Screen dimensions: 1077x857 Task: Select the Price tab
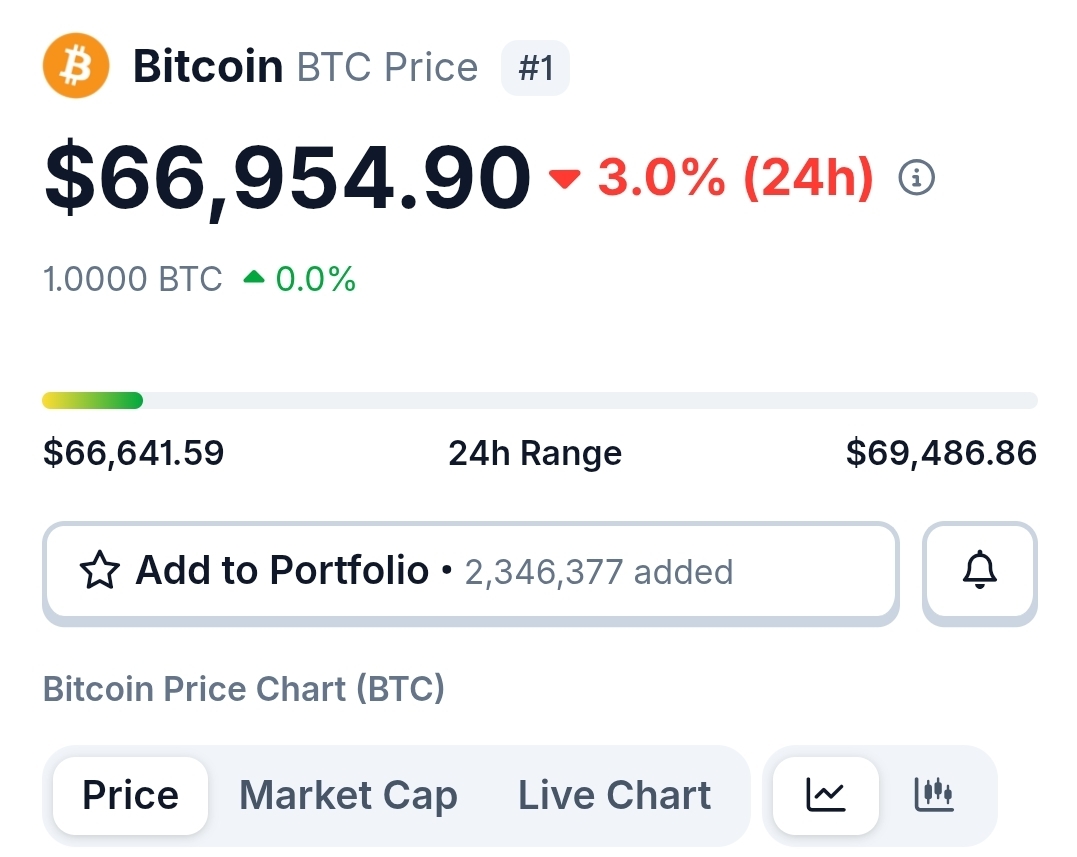point(130,795)
